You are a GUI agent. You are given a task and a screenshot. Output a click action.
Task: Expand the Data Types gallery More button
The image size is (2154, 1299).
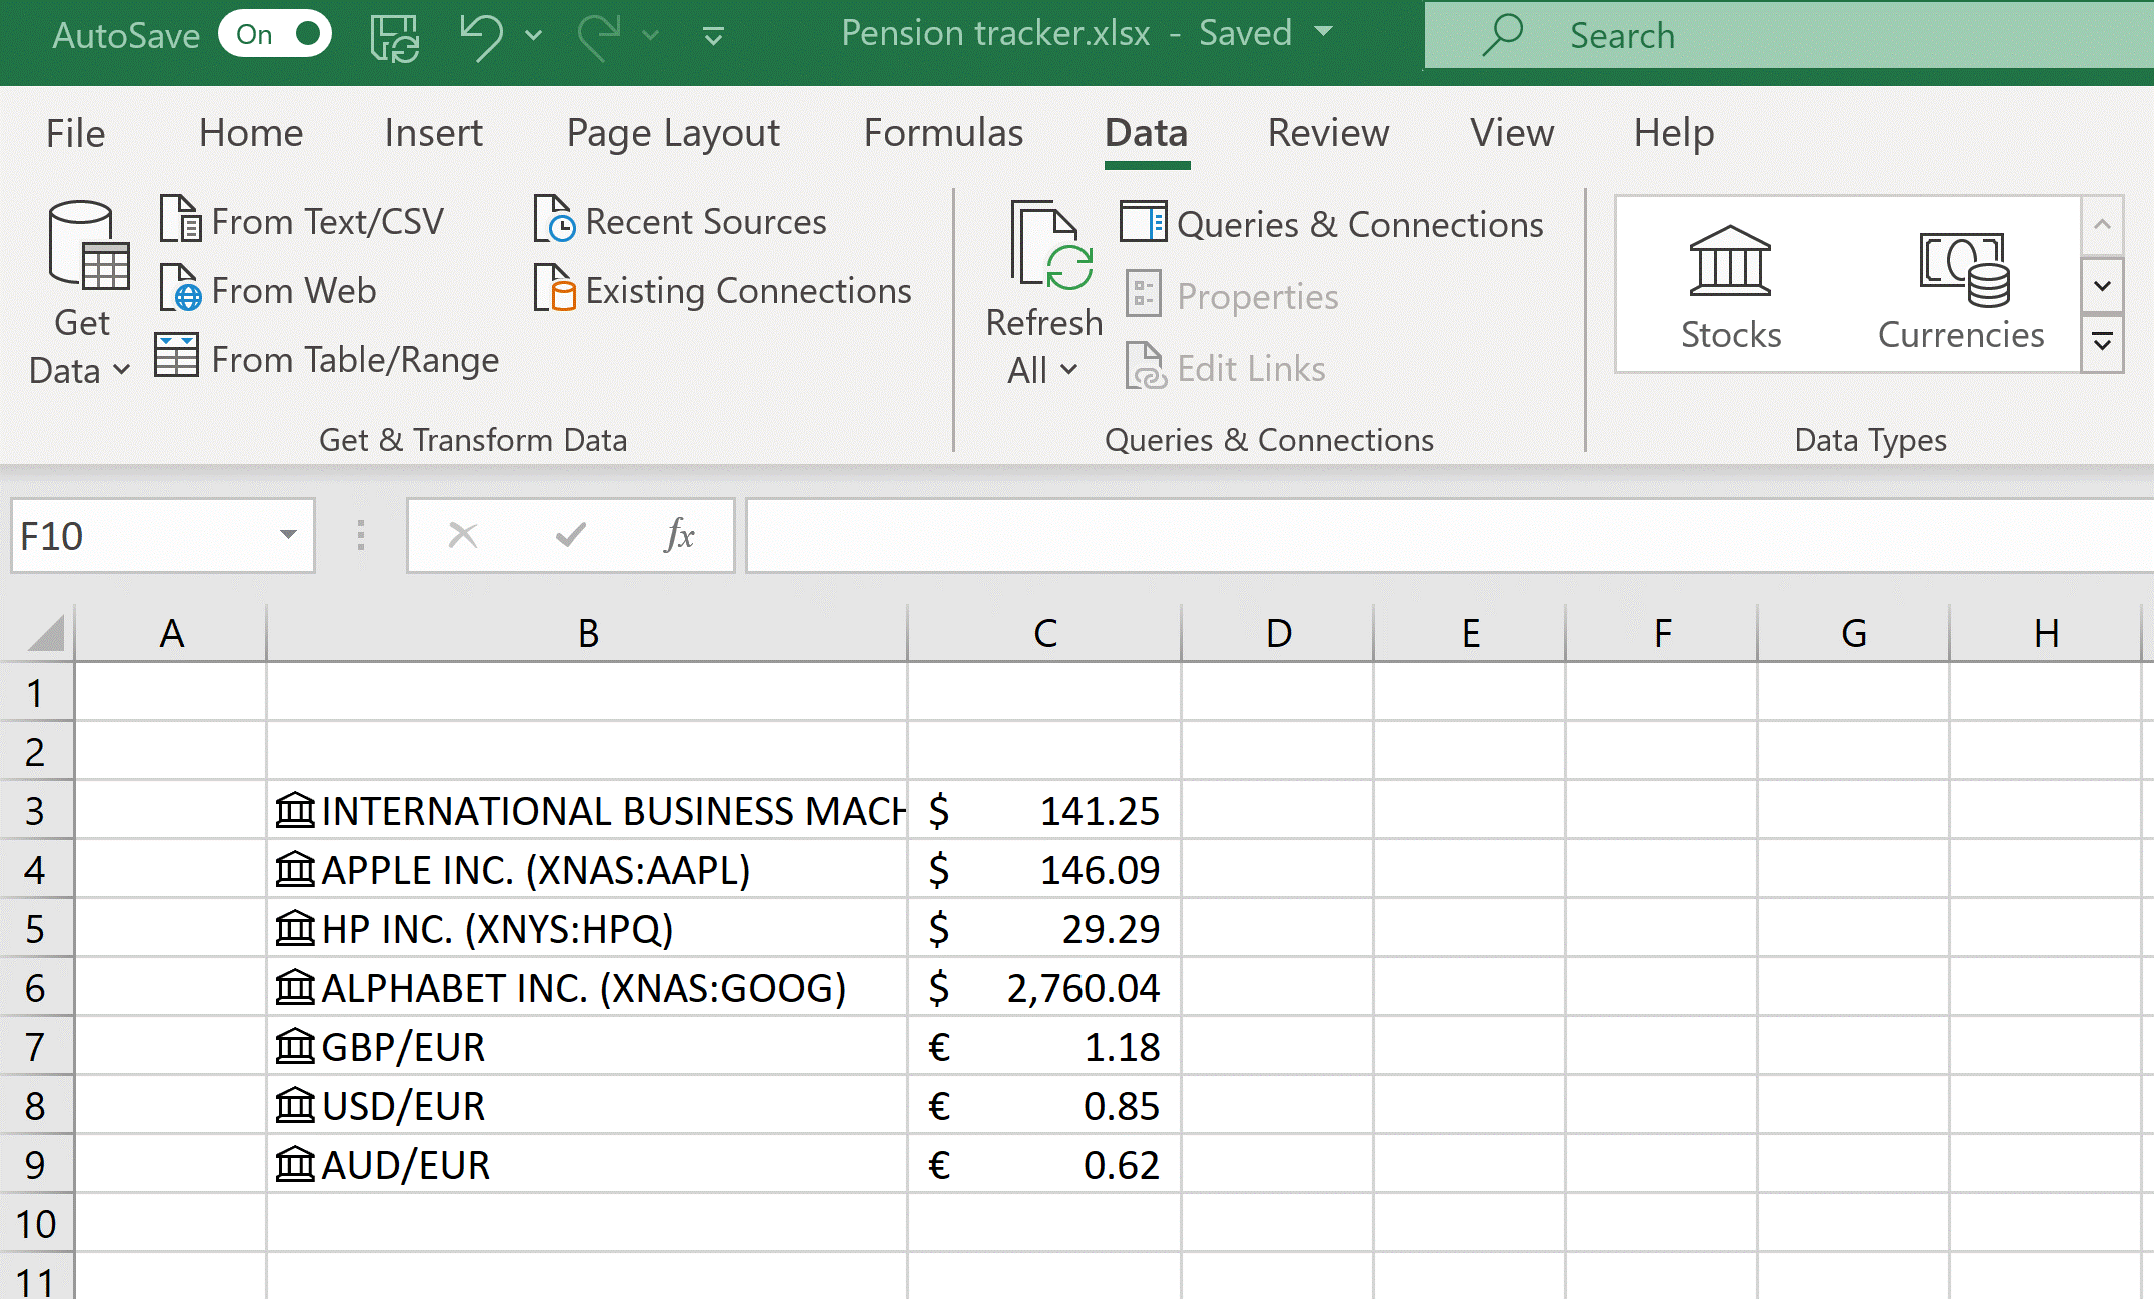2102,343
